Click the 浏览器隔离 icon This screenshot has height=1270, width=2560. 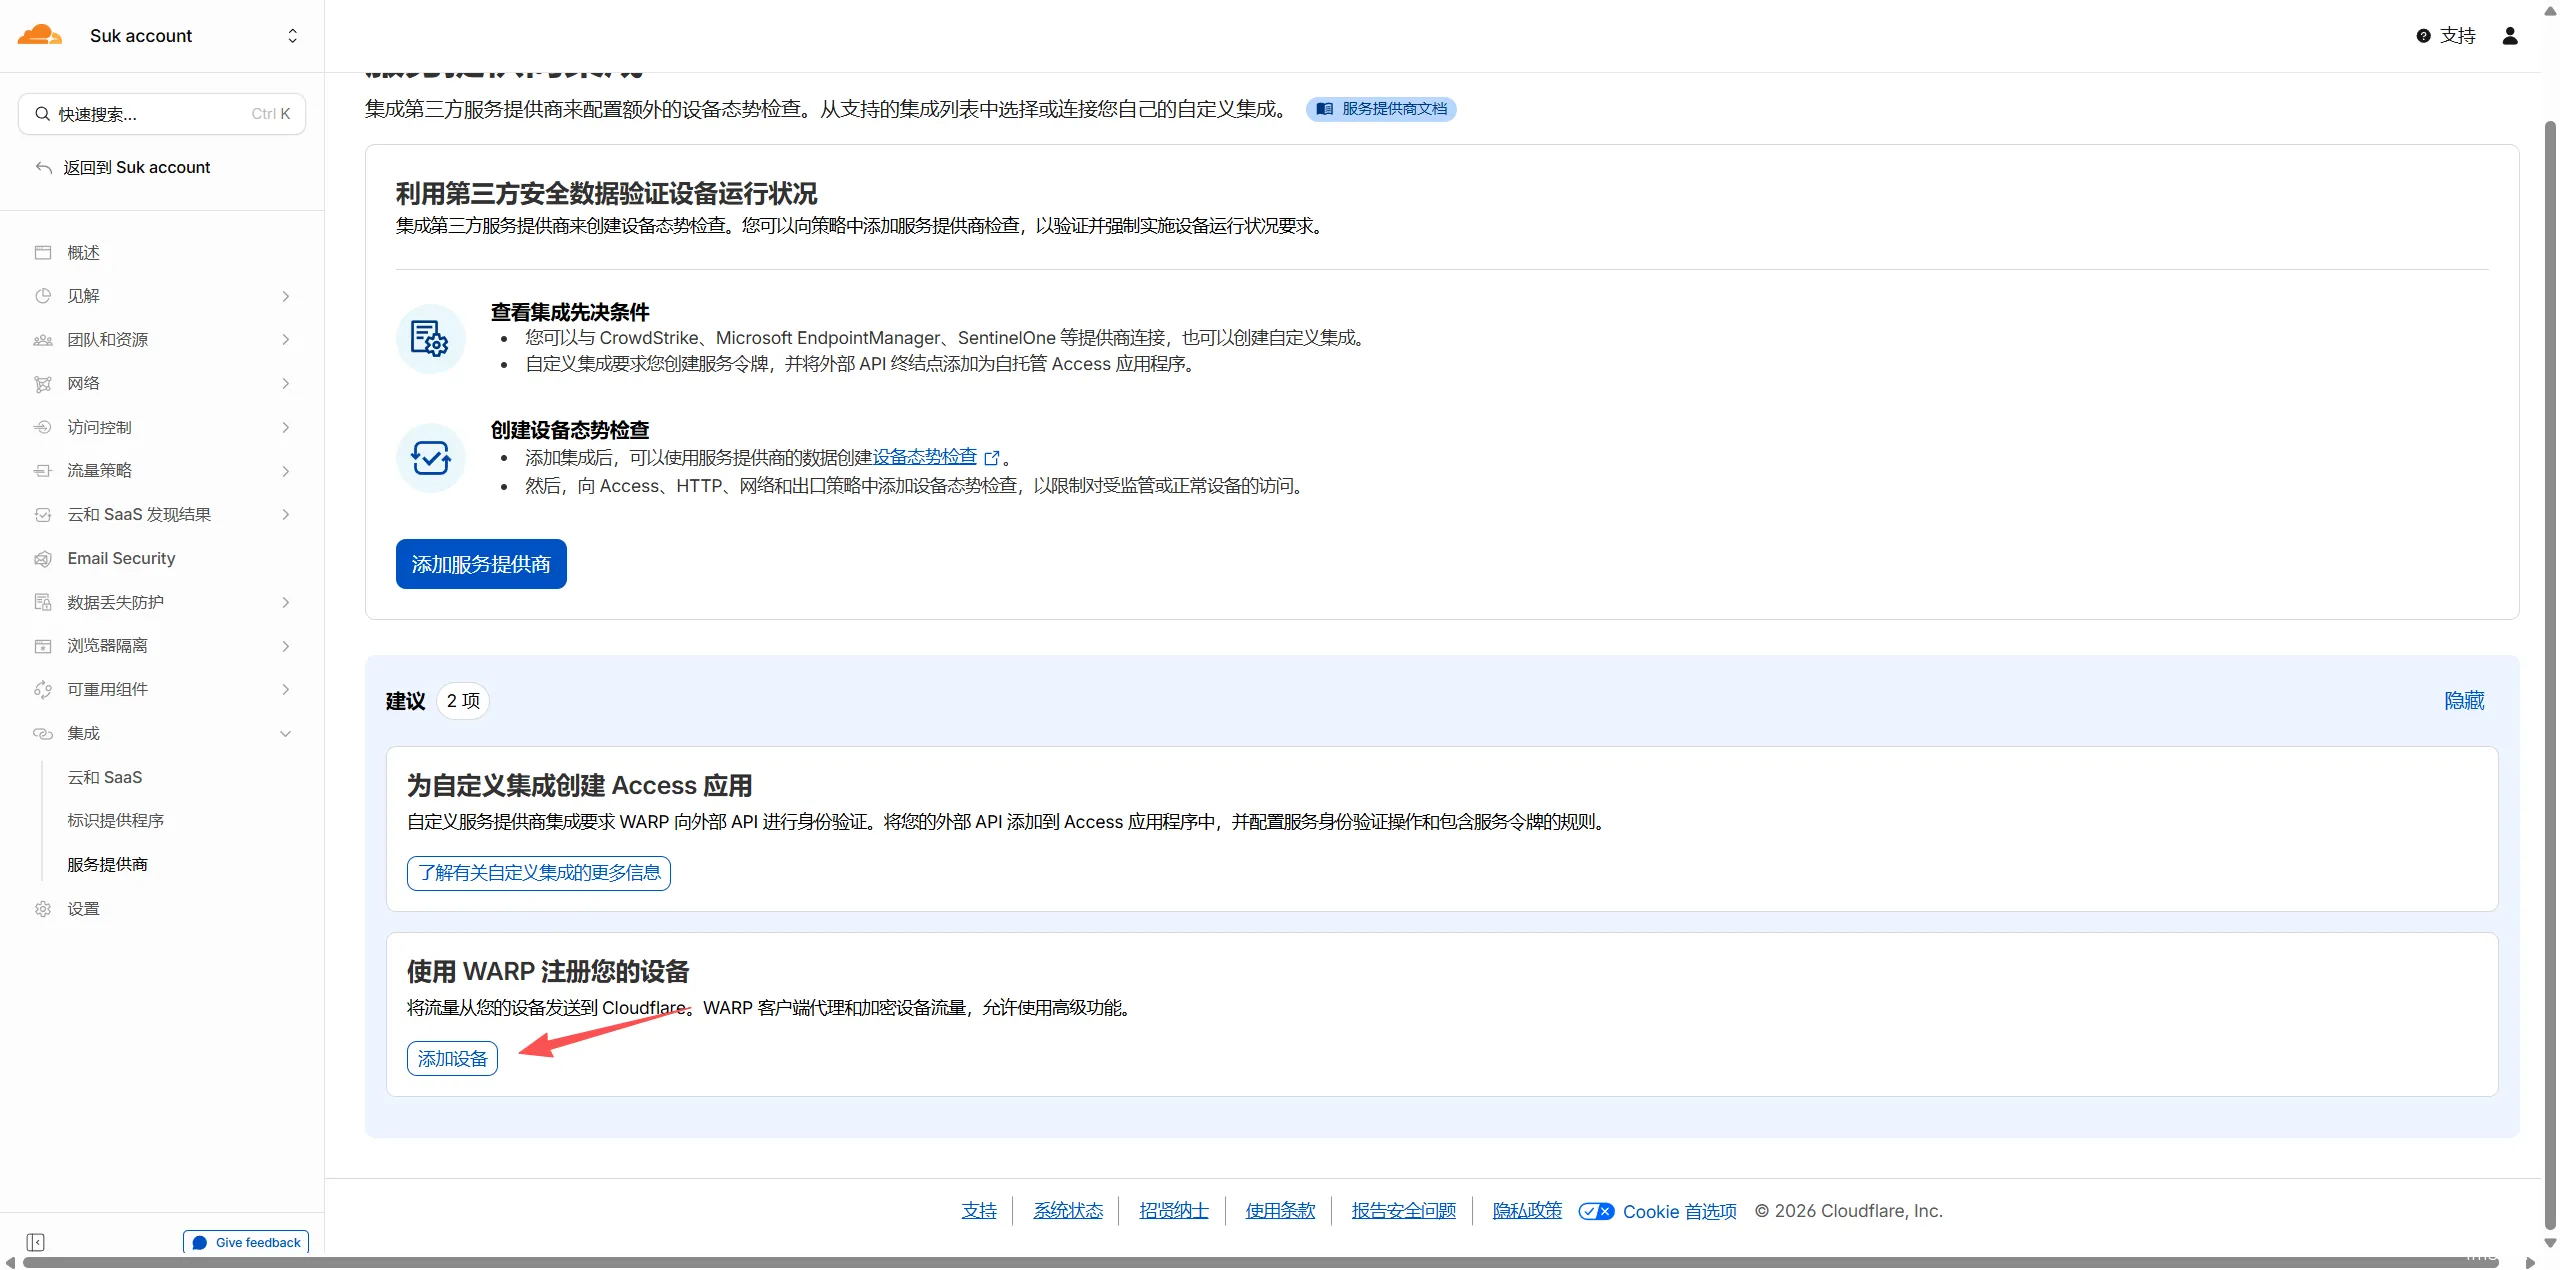43,646
